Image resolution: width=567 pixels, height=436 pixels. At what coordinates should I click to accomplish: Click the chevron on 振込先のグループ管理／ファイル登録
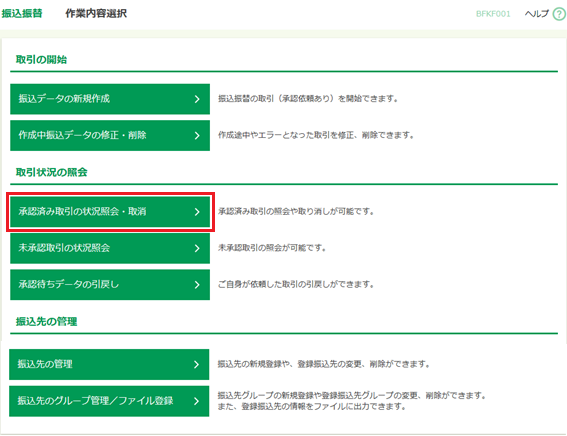coord(196,401)
